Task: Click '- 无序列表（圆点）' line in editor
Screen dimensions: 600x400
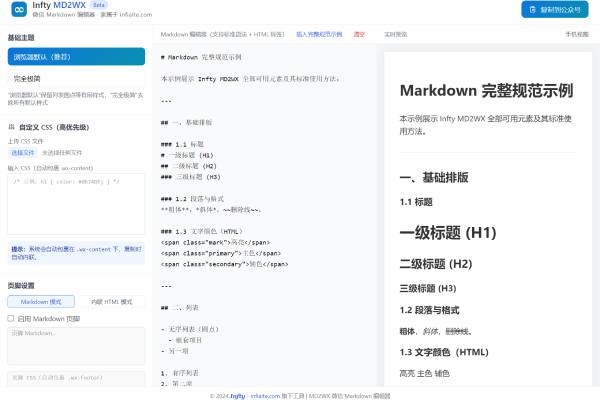Action: (190, 329)
